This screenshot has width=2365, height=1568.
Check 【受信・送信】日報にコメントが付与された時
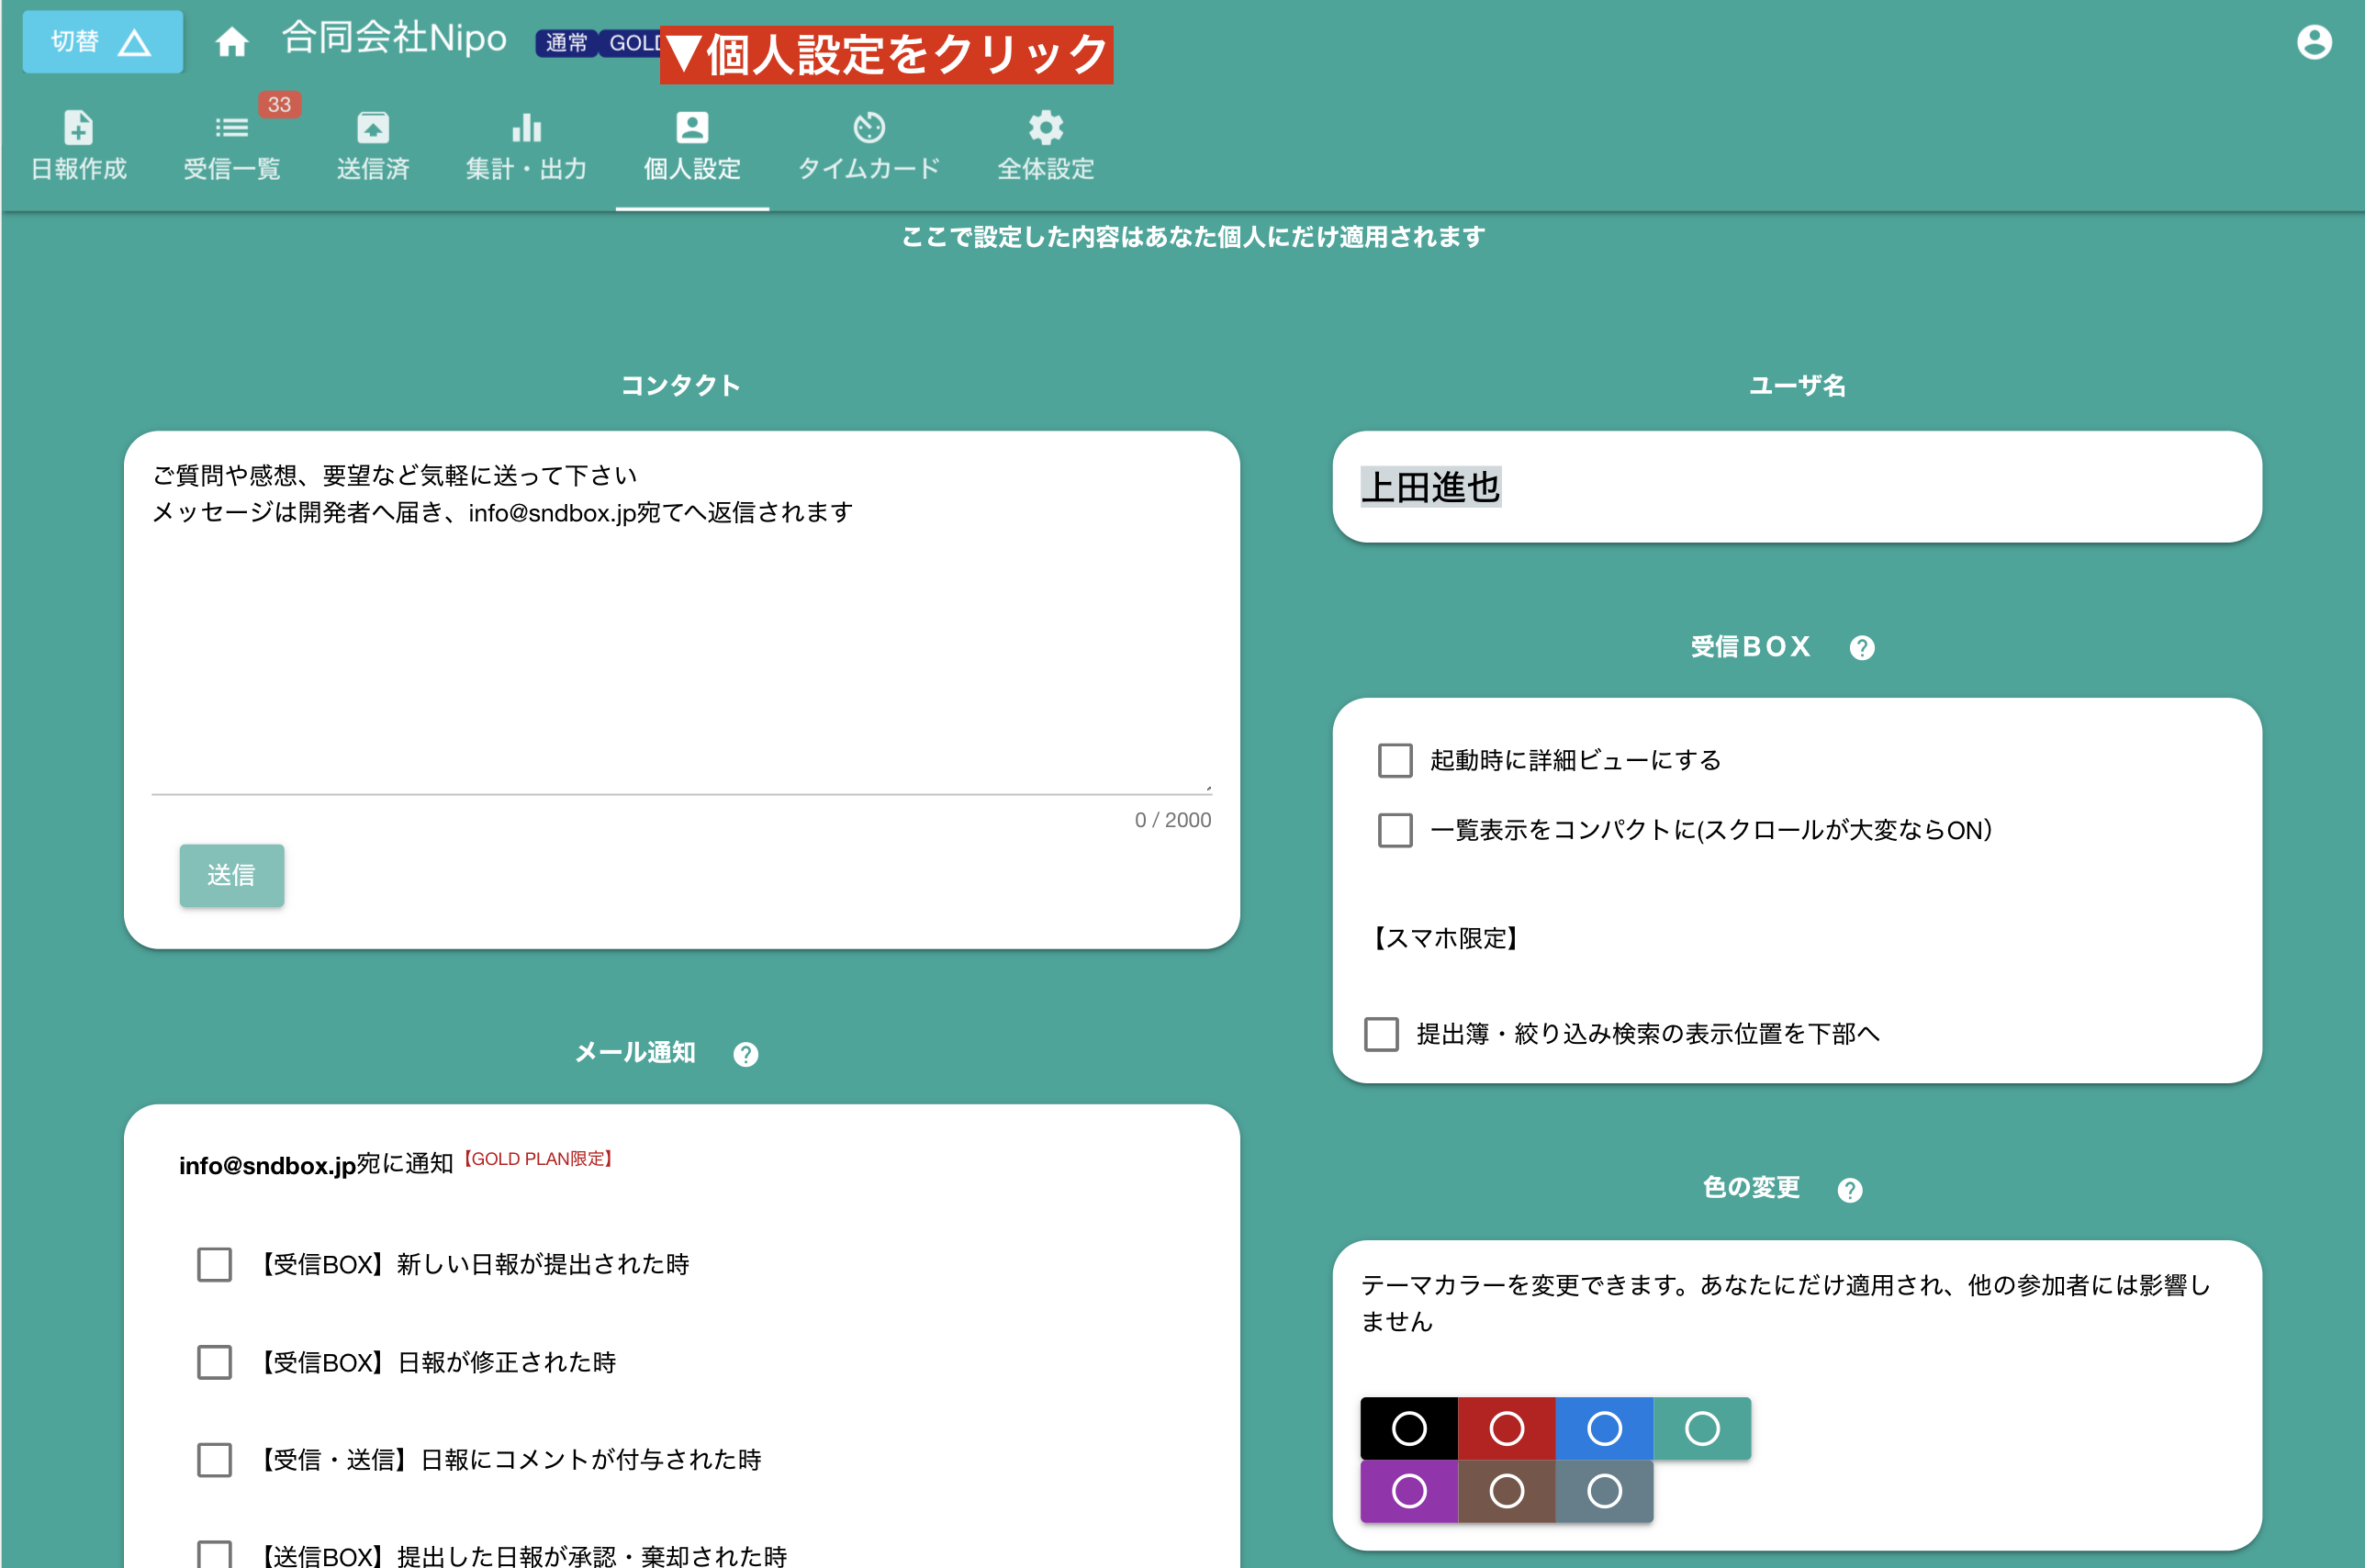click(x=214, y=1460)
